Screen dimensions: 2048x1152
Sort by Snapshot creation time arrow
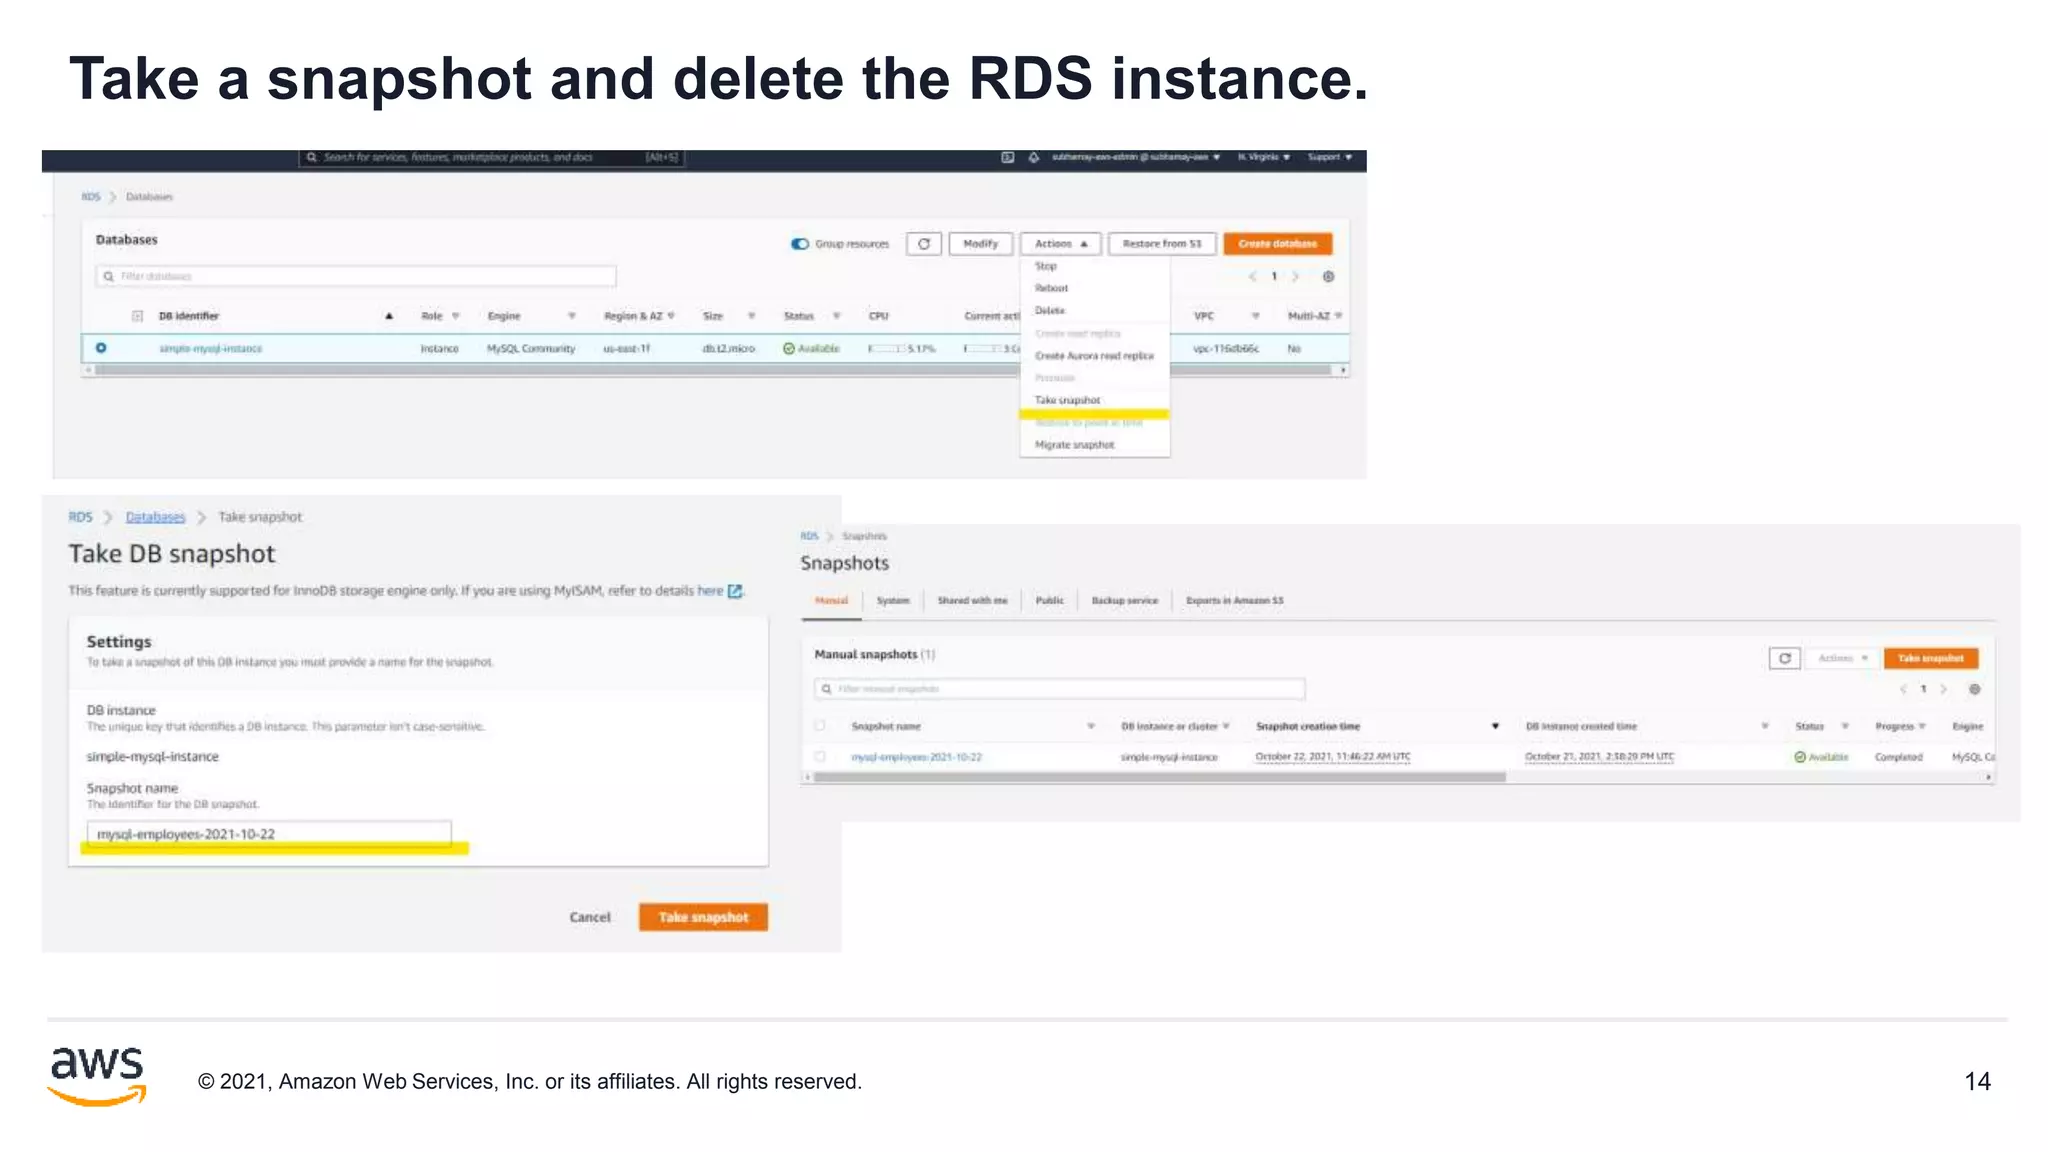[x=1495, y=726]
